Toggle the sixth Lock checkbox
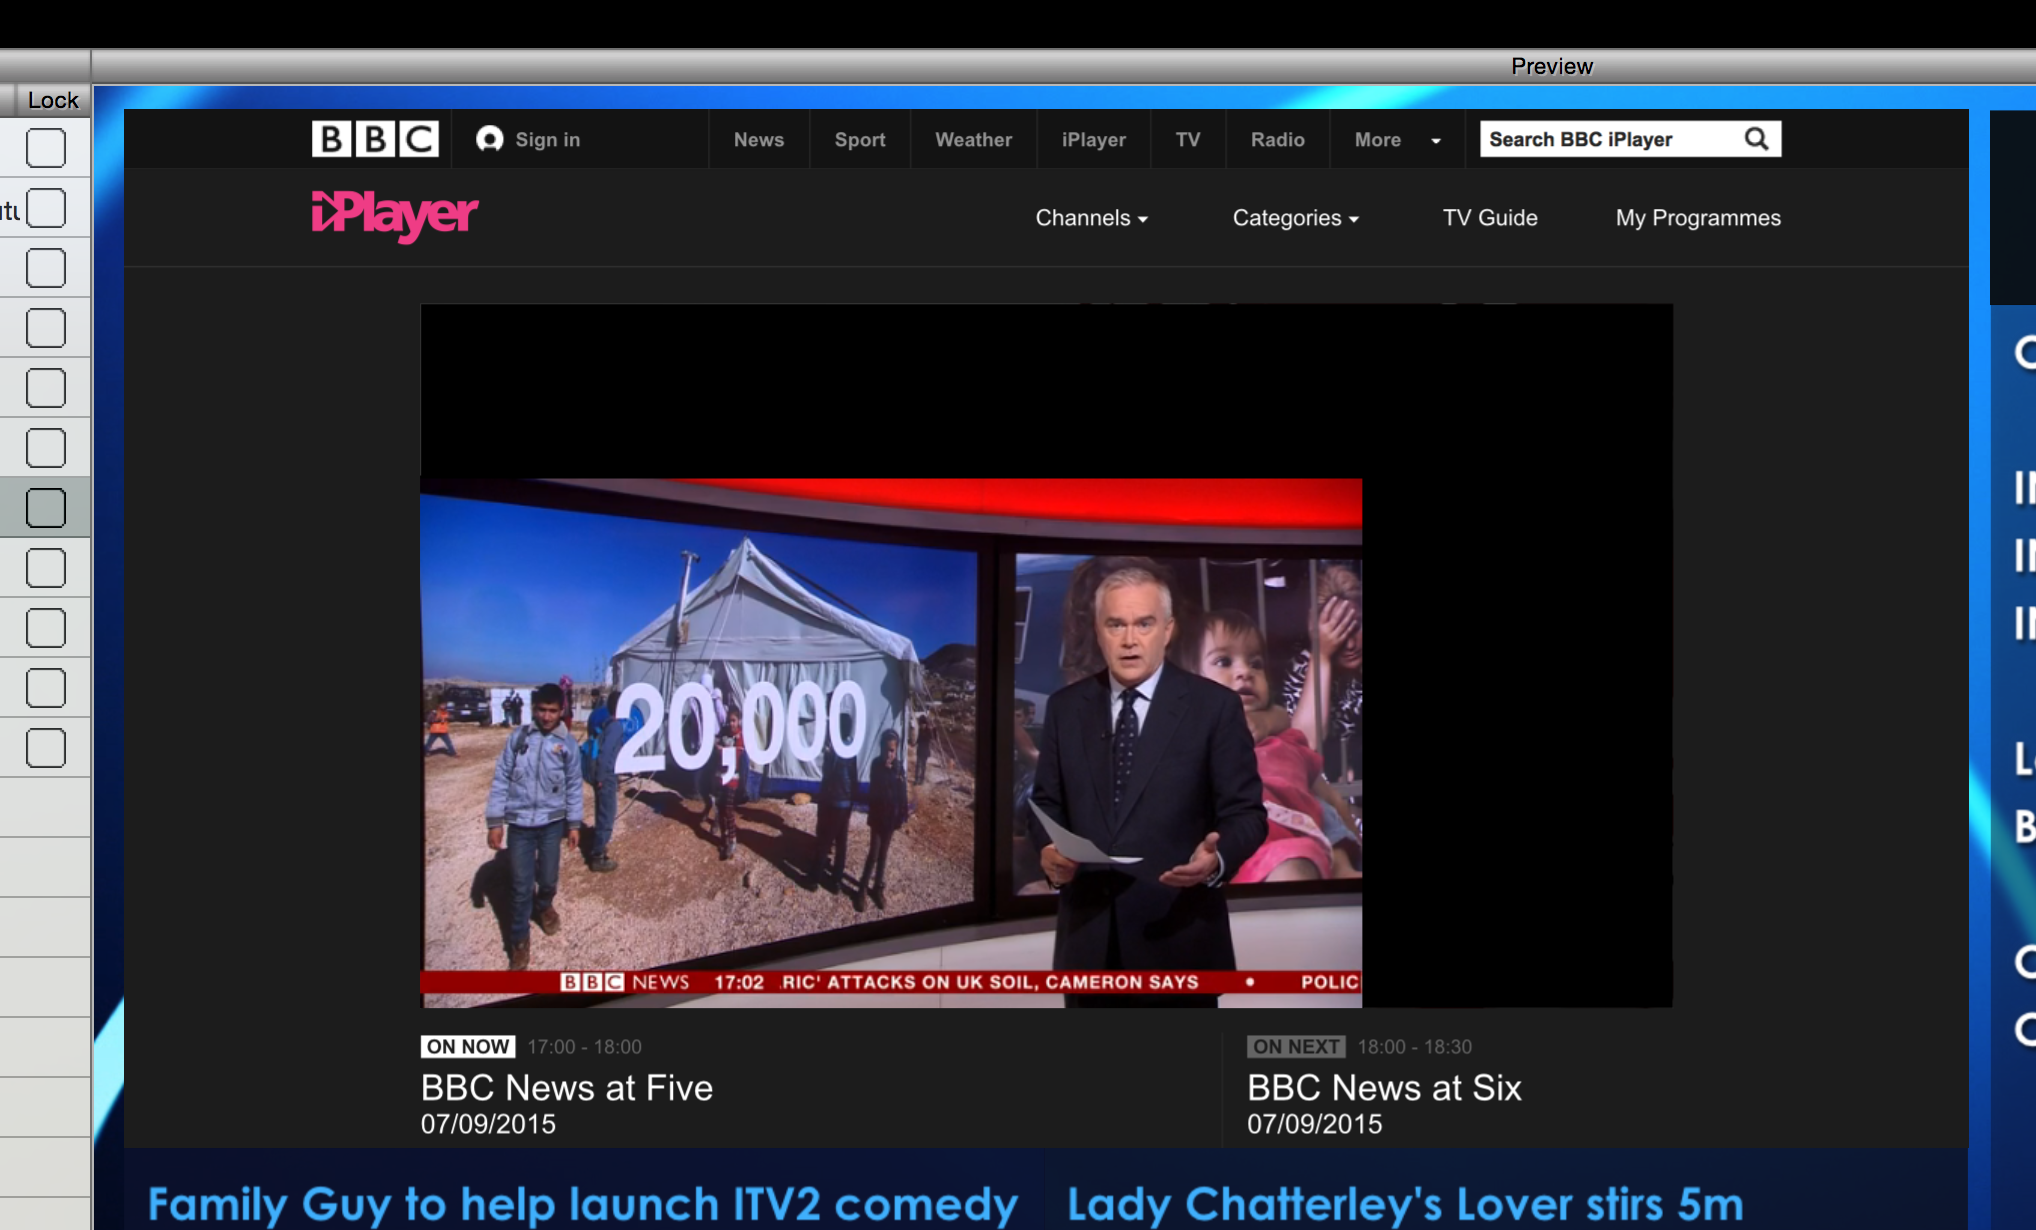This screenshot has width=2036, height=1230. point(46,448)
